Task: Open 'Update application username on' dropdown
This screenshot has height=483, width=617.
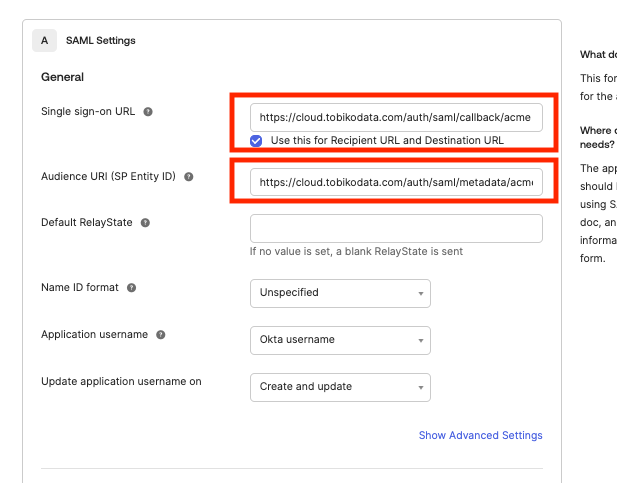Action: [340, 387]
